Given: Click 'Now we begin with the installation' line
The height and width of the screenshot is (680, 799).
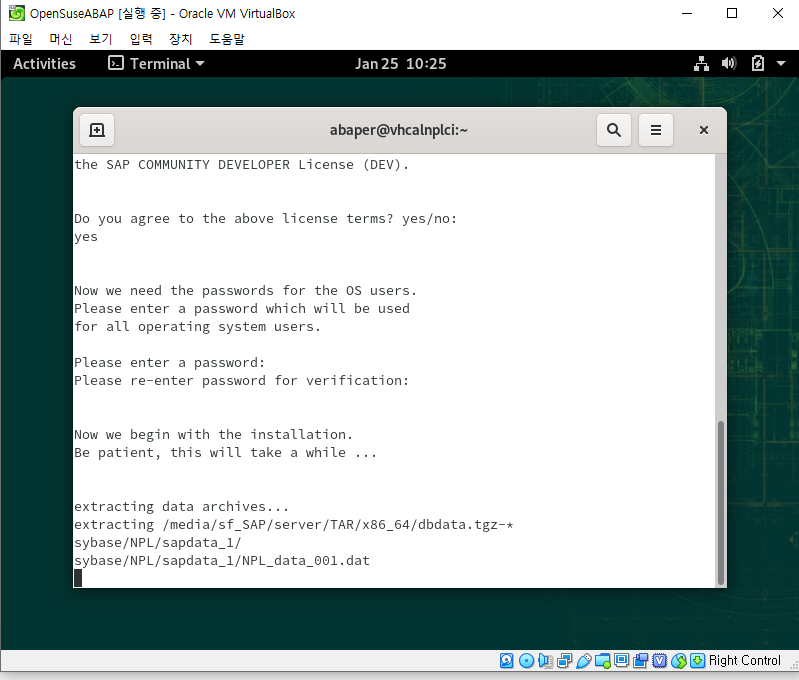Looking at the screenshot, I should [x=214, y=434].
